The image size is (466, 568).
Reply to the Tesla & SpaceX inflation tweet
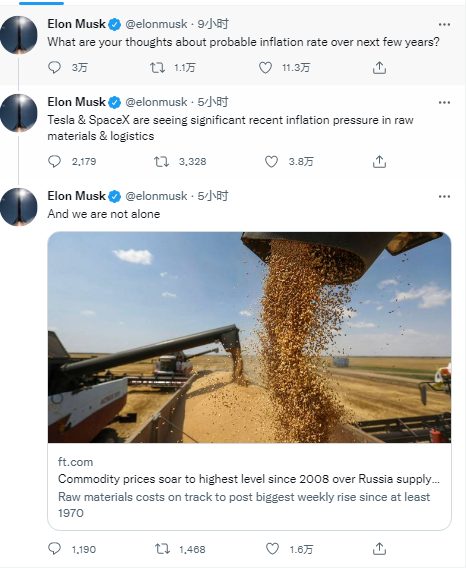[x=54, y=162]
